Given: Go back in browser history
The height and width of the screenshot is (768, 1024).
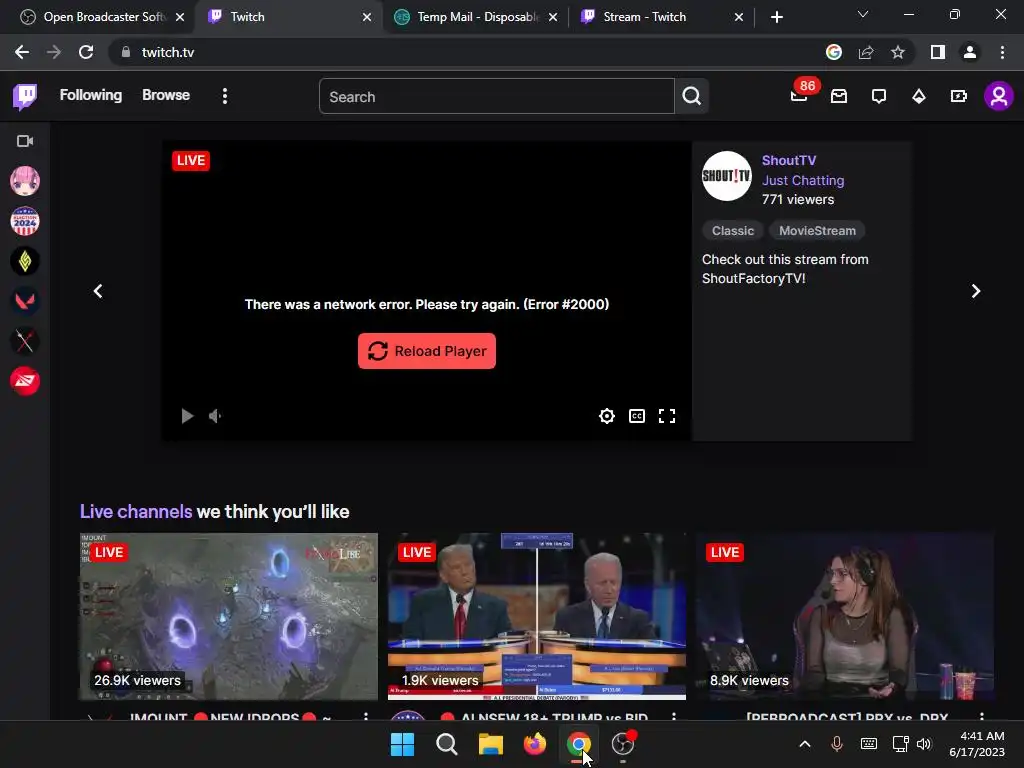Looking at the screenshot, I should tap(22, 52).
